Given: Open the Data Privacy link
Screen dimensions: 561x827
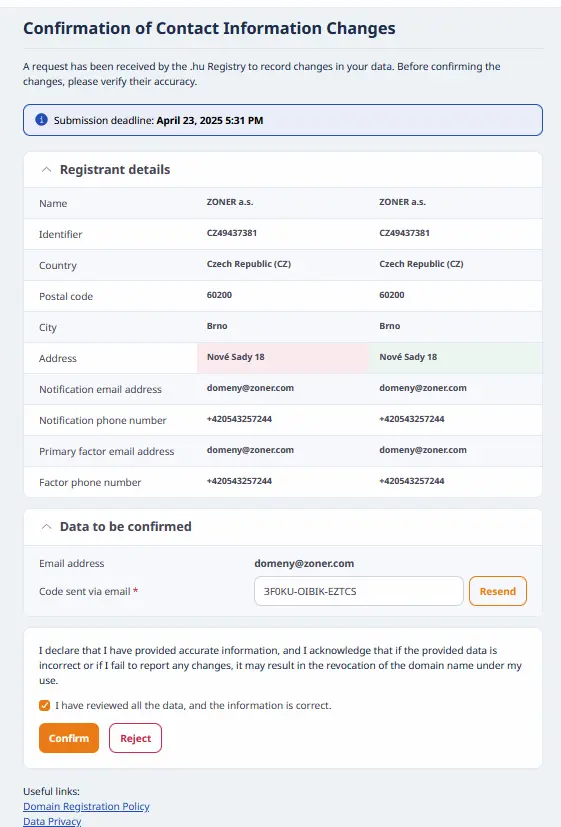Looking at the screenshot, I should (52, 821).
